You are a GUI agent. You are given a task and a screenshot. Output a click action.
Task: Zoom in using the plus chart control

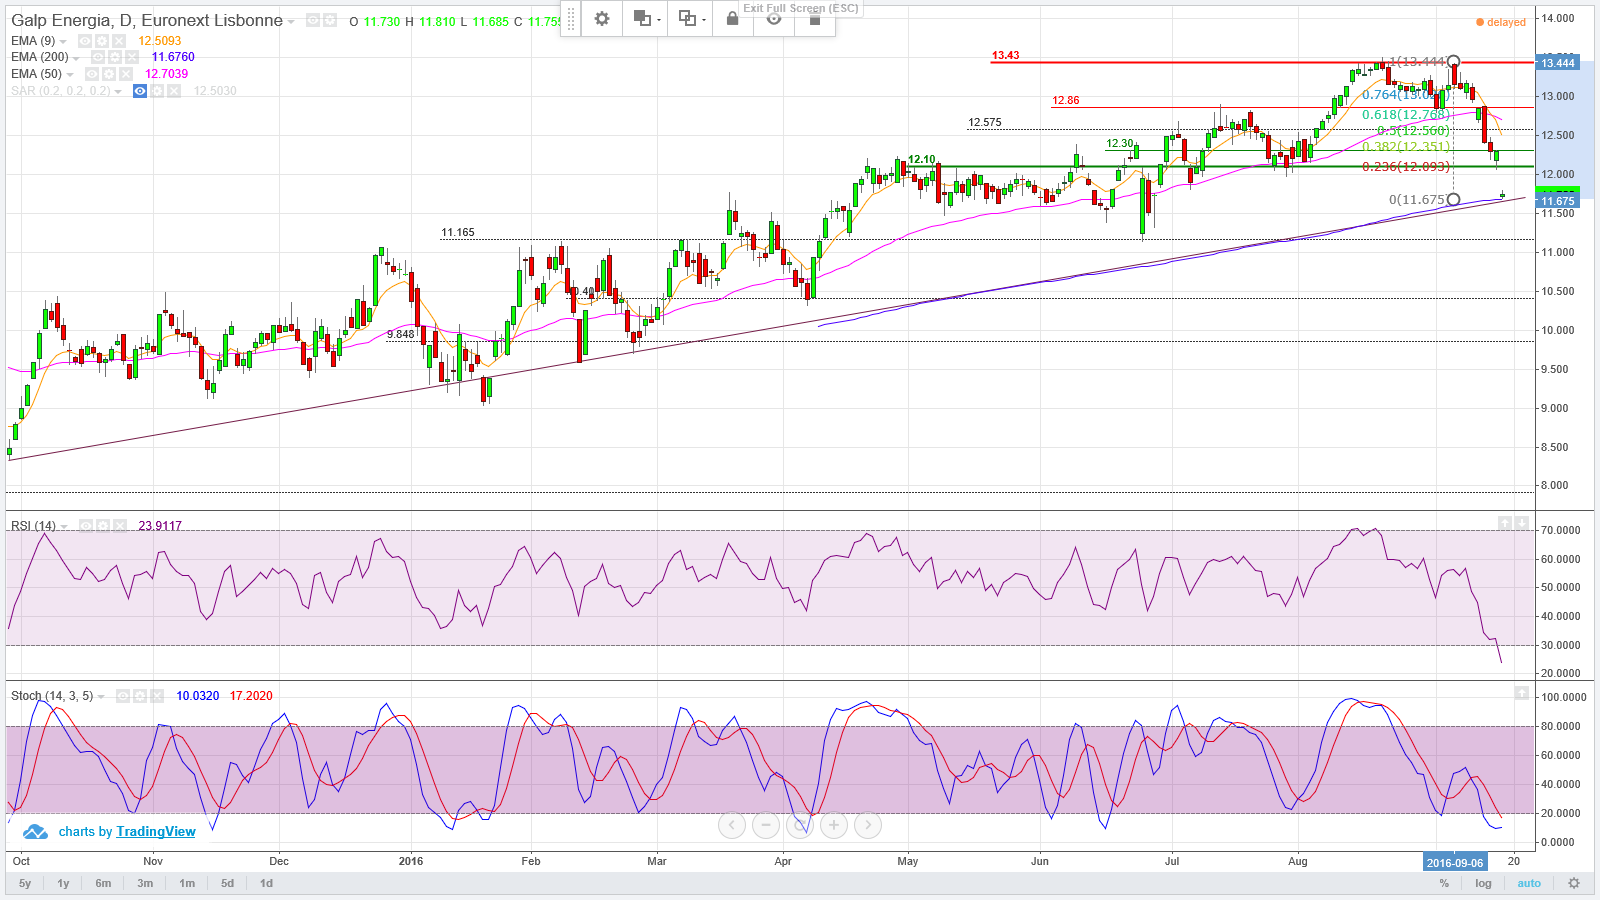[834, 825]
